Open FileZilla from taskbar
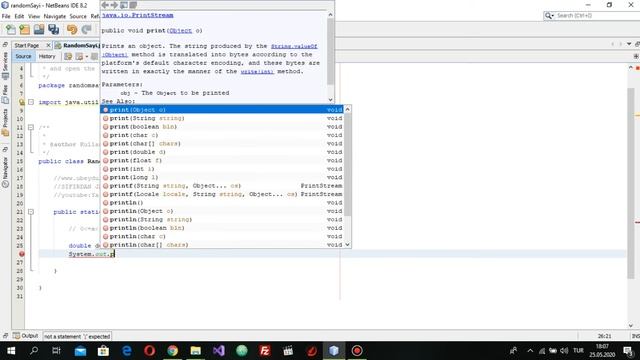The width and height of the screenshot is (640, 360). (264, 351)
